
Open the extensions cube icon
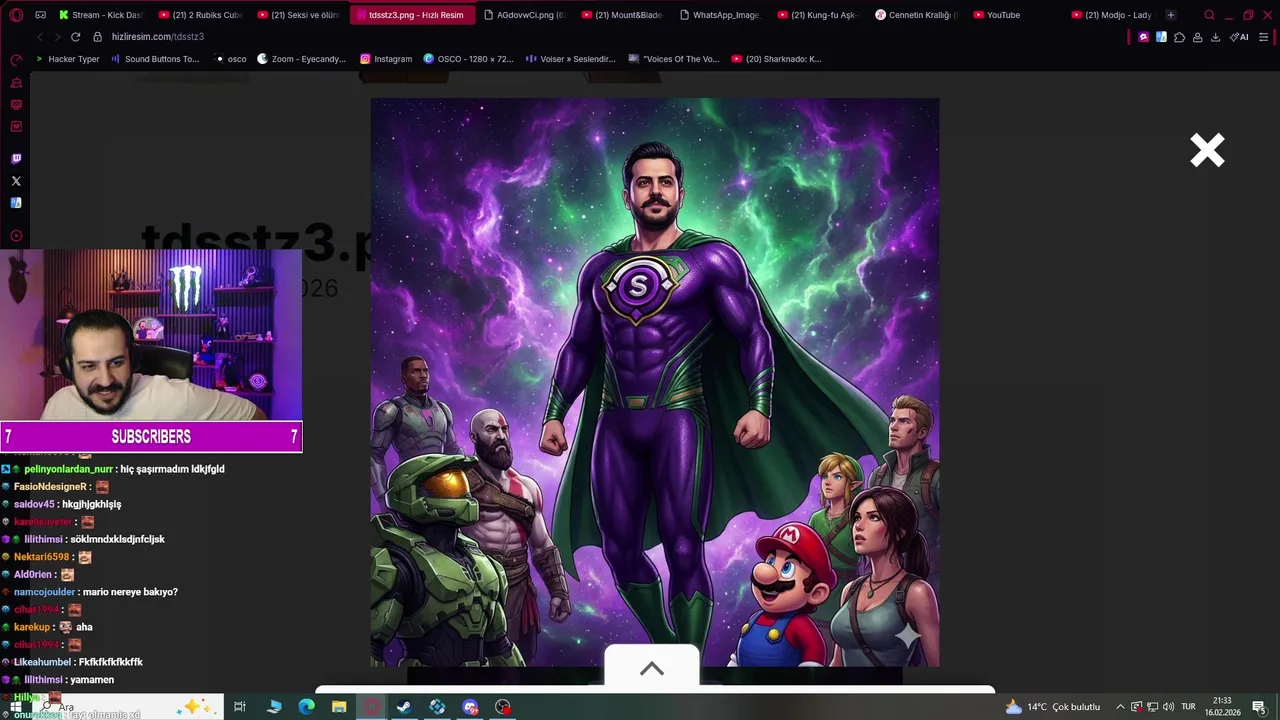pos(1179,37)
